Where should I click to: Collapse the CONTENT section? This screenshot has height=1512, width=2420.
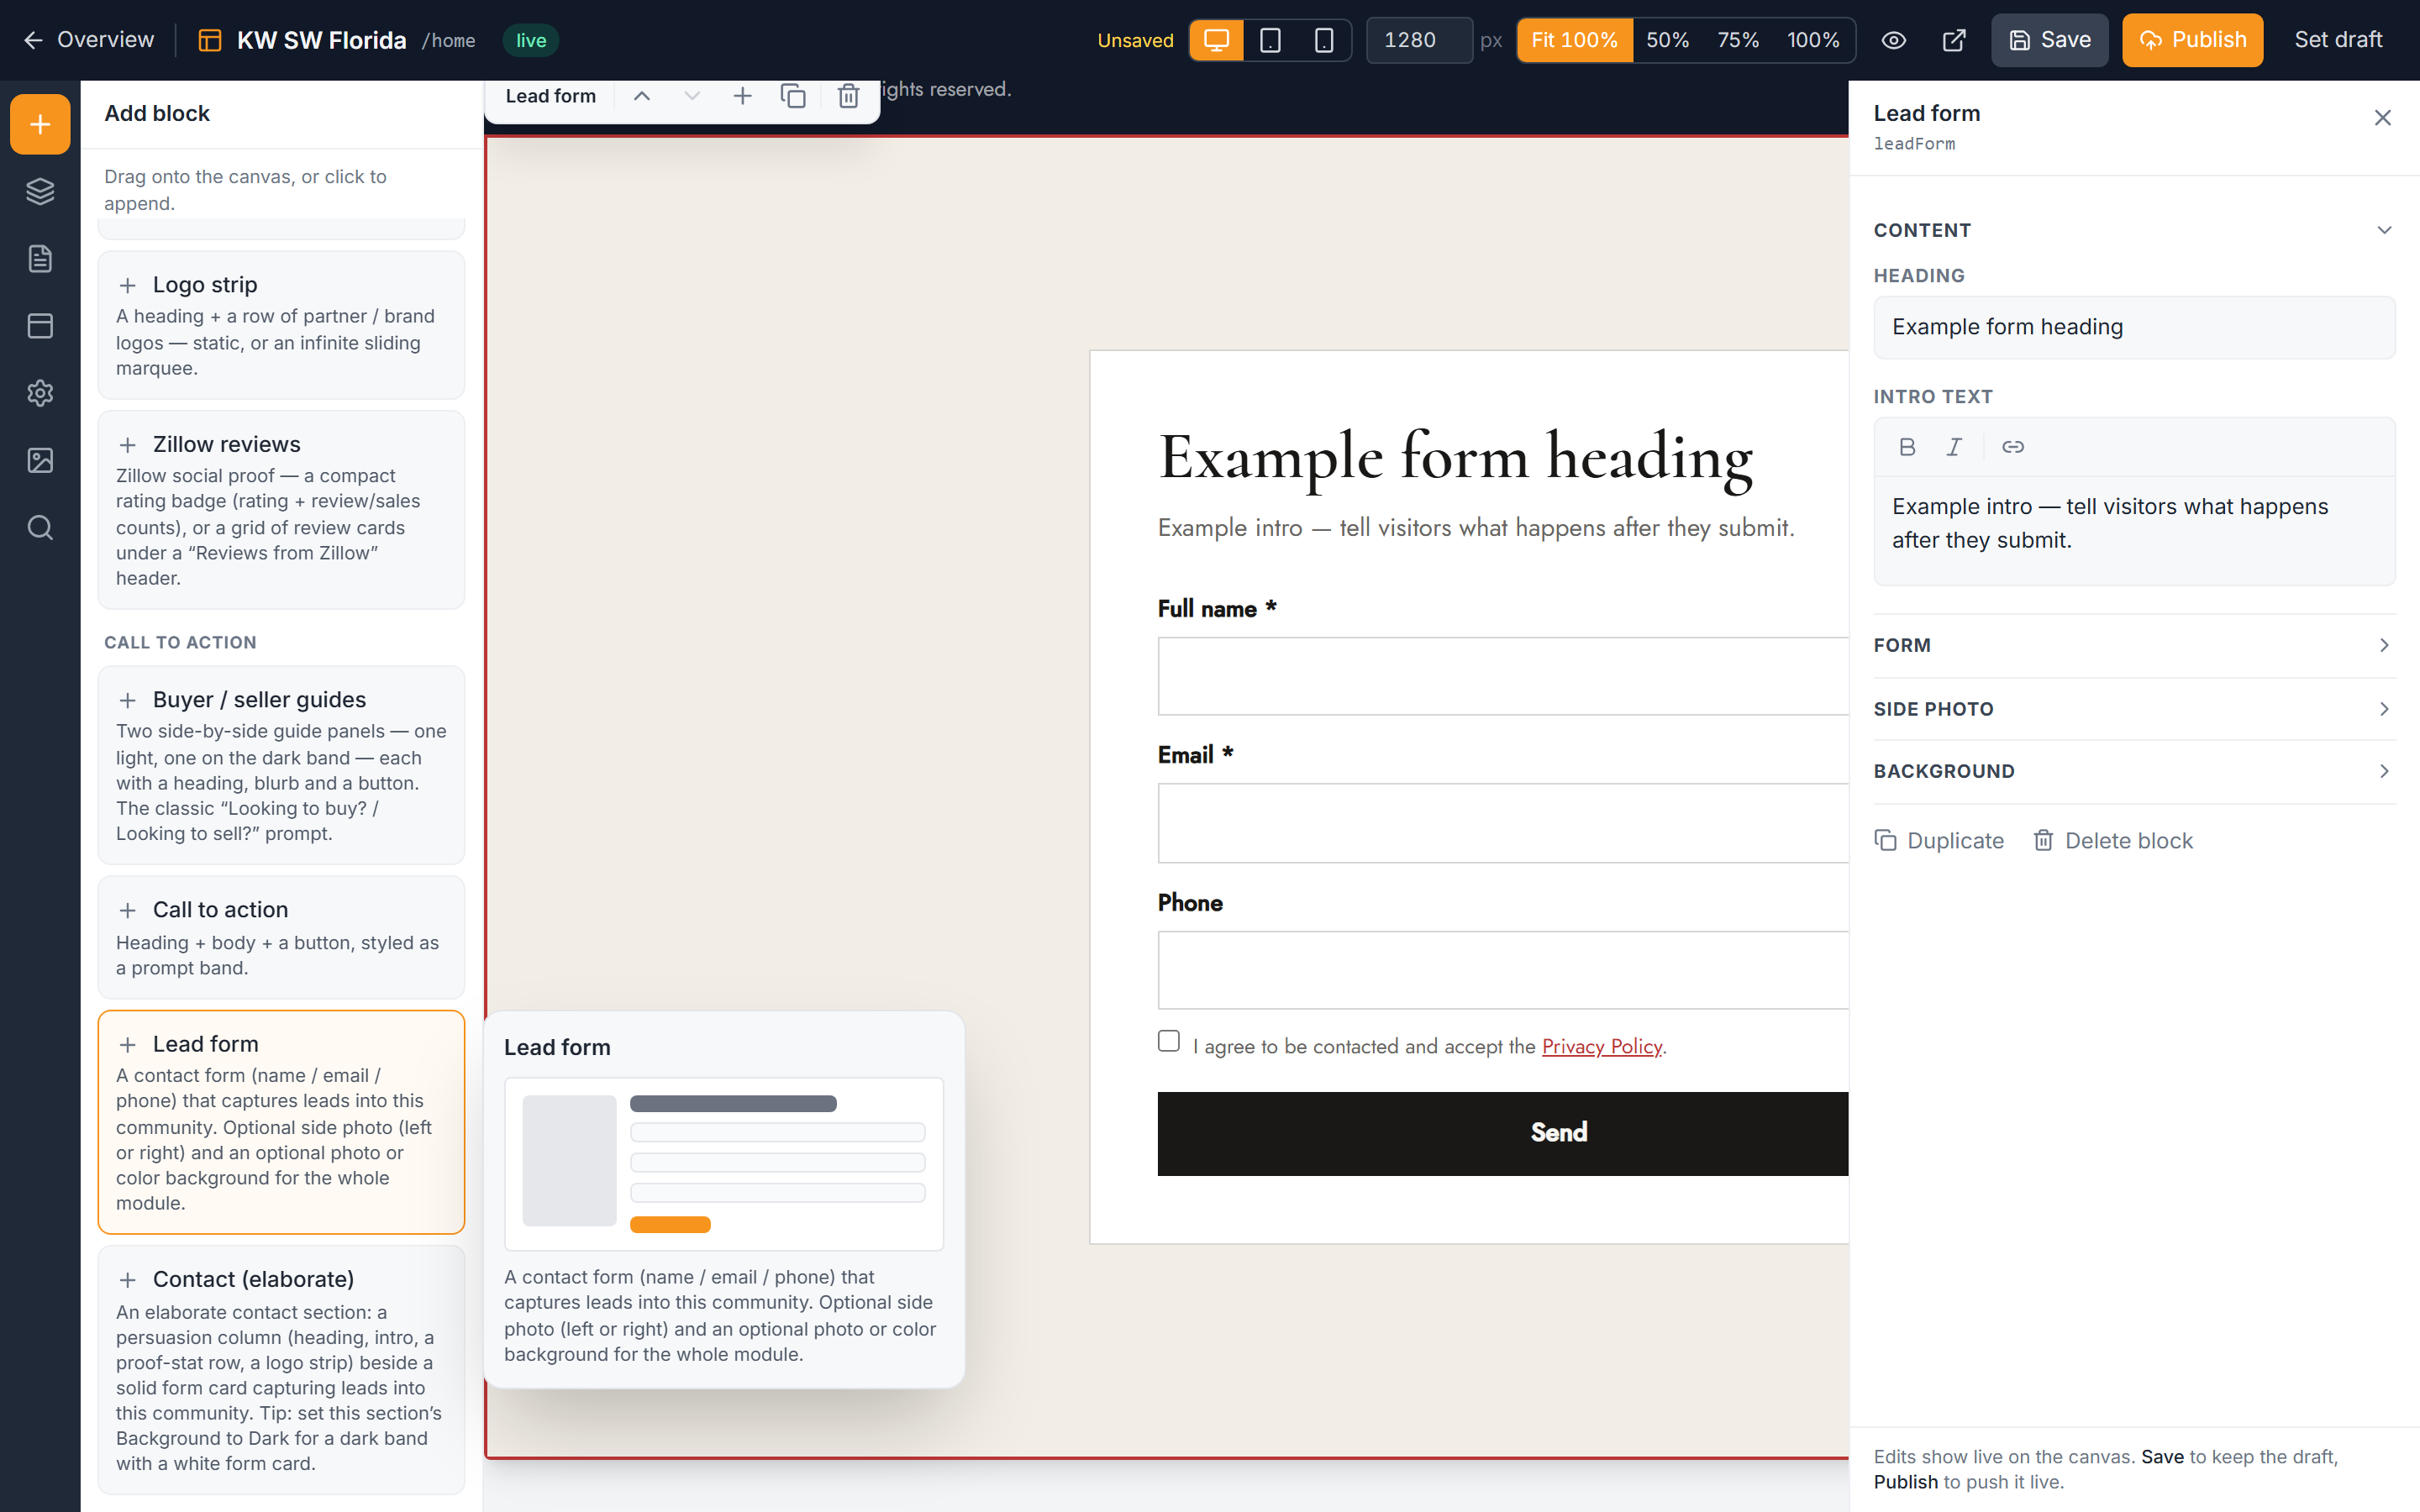2134,230
